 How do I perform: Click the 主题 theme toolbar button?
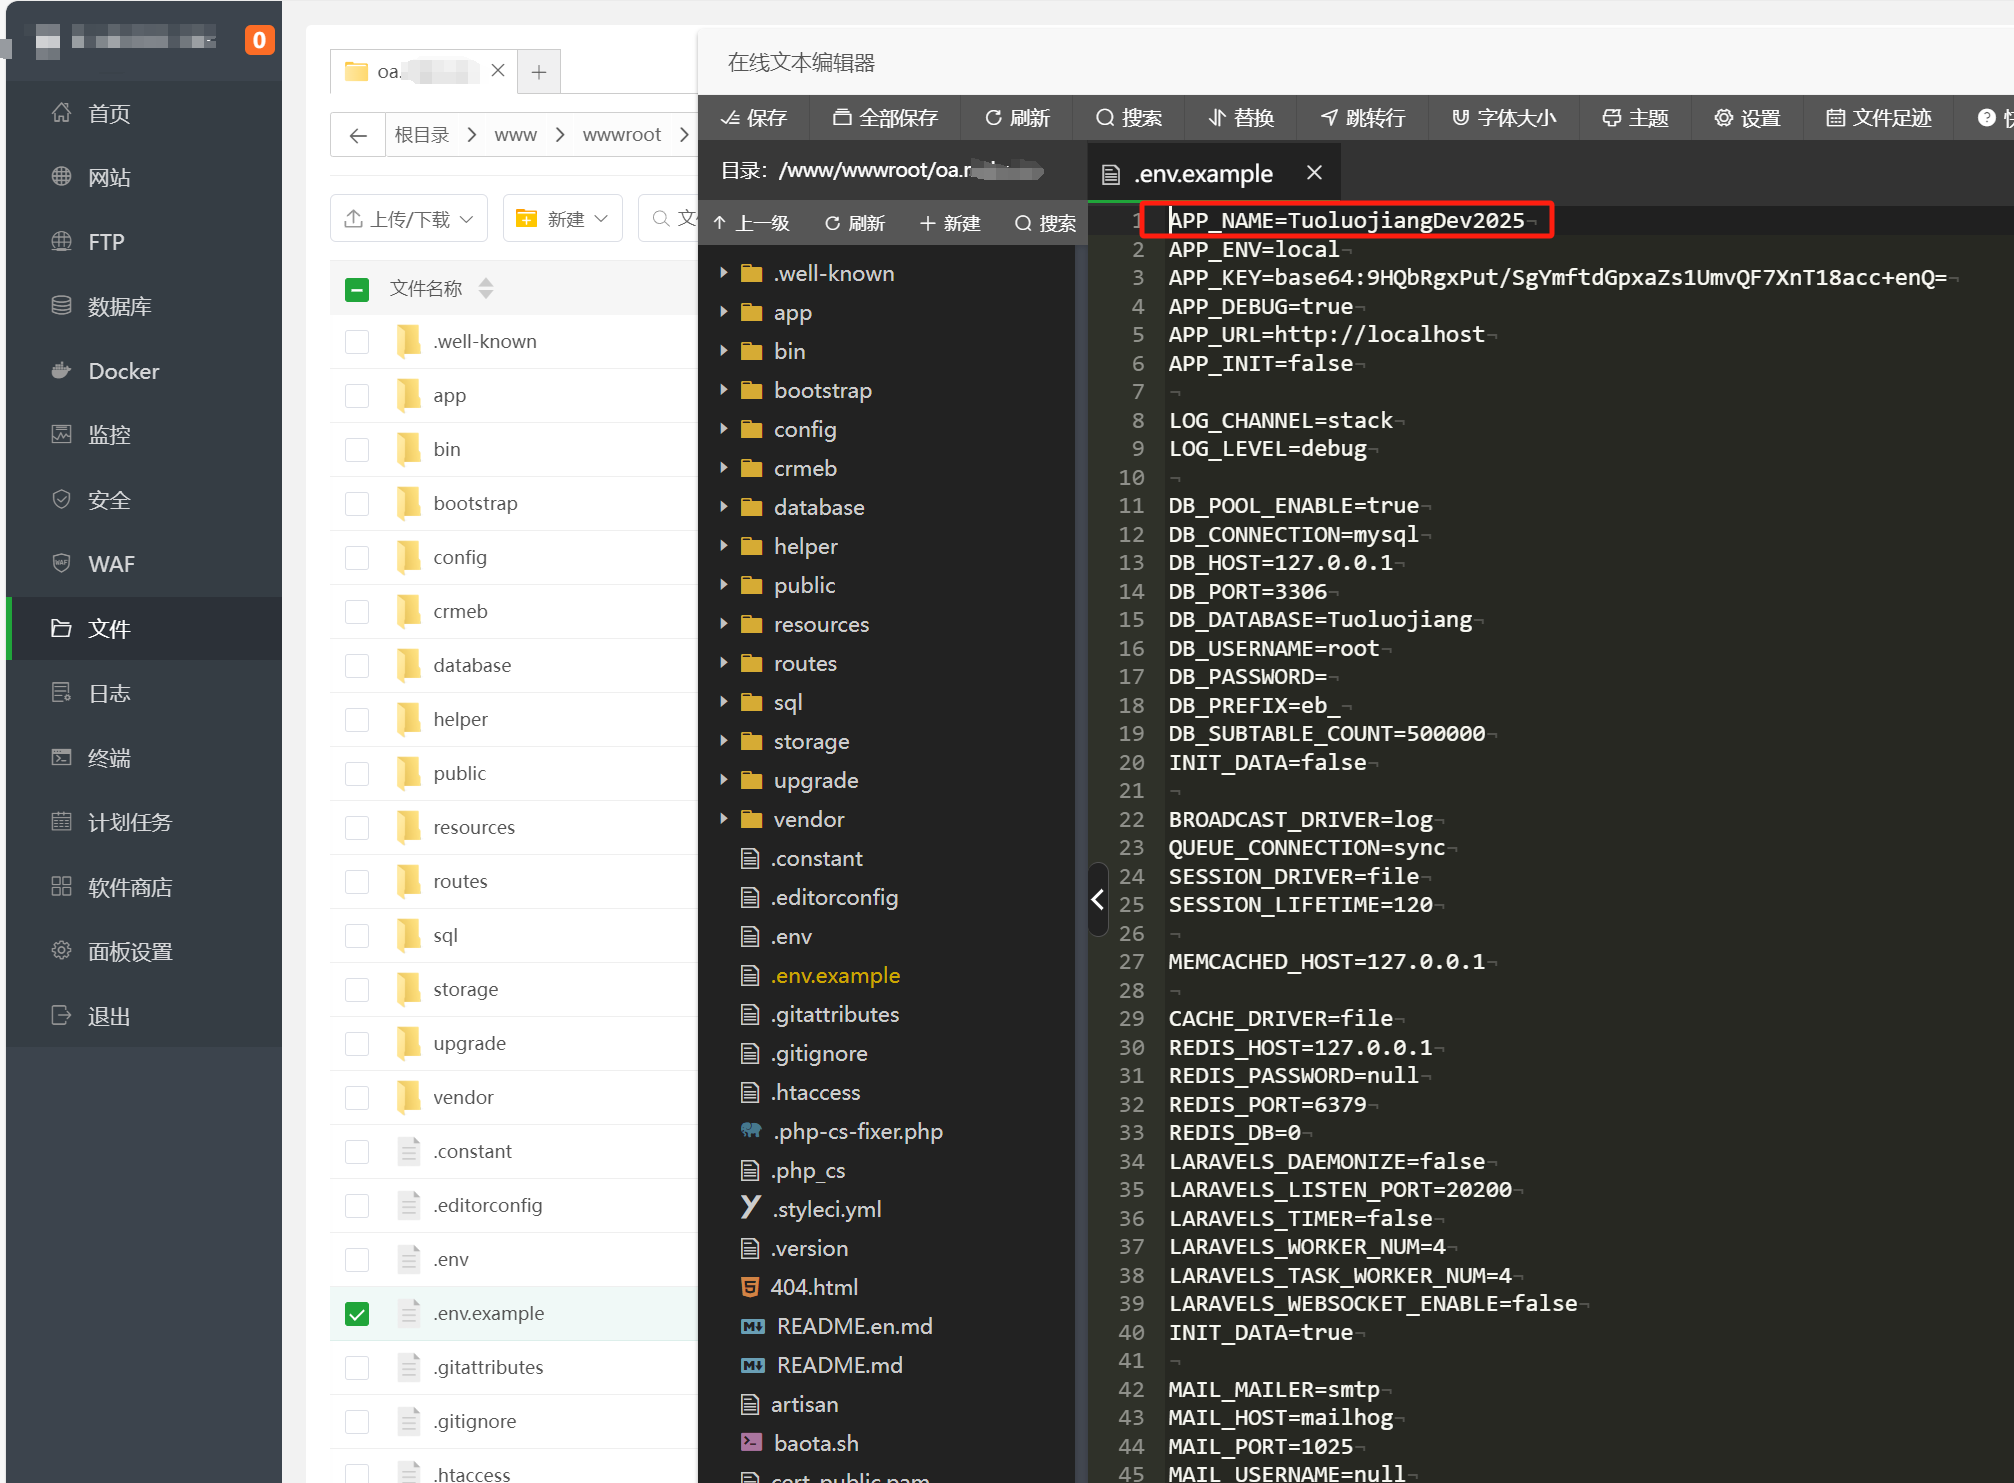coord(1636,118)
